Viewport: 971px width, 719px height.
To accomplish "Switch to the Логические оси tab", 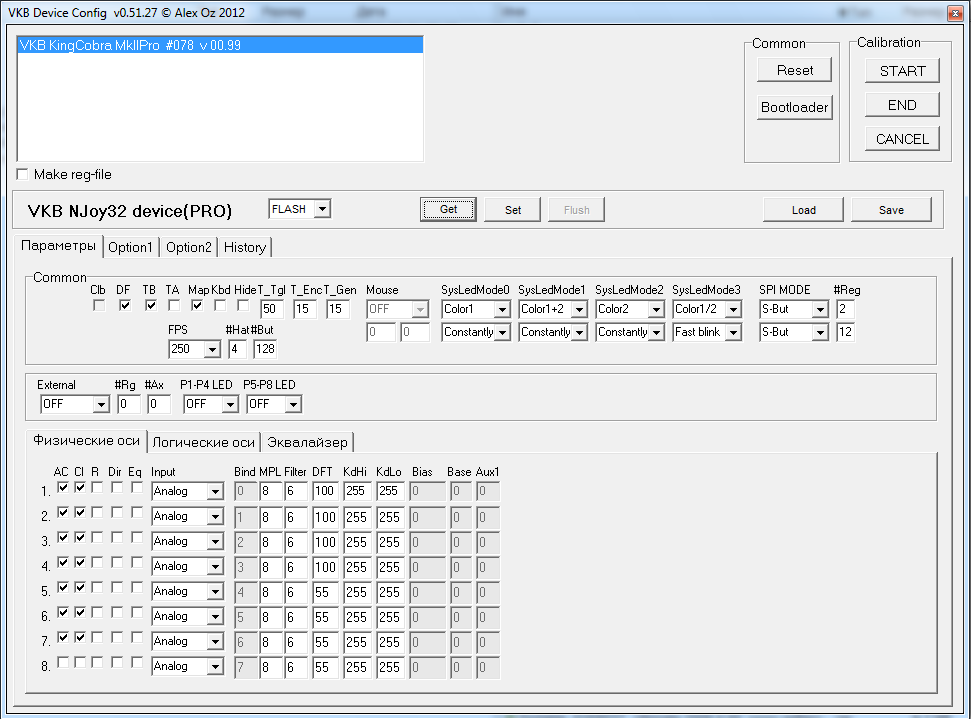I will [x=204, y=442].
